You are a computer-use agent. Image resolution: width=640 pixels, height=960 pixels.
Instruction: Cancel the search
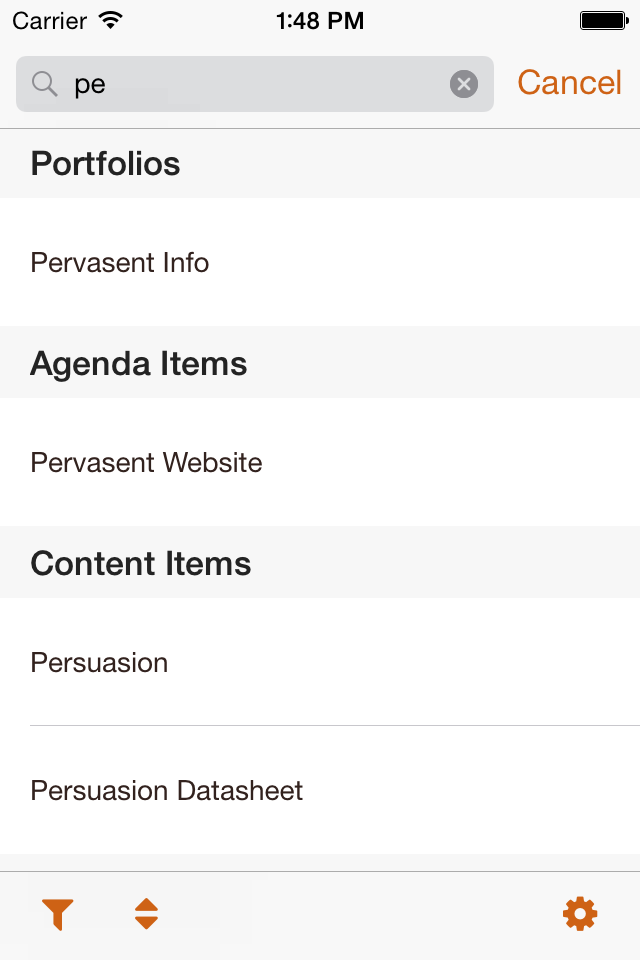point(570,83)
